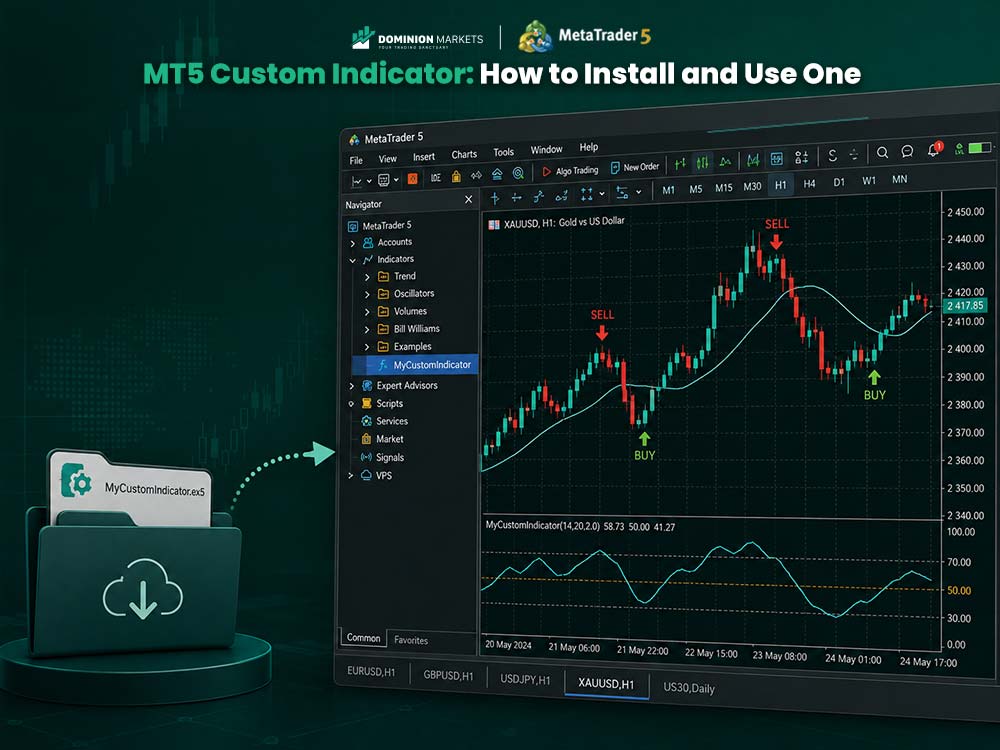Open search with the magnifier icon
The height and width of the screenshot is (750, 1000).
(x=882, y=152)
